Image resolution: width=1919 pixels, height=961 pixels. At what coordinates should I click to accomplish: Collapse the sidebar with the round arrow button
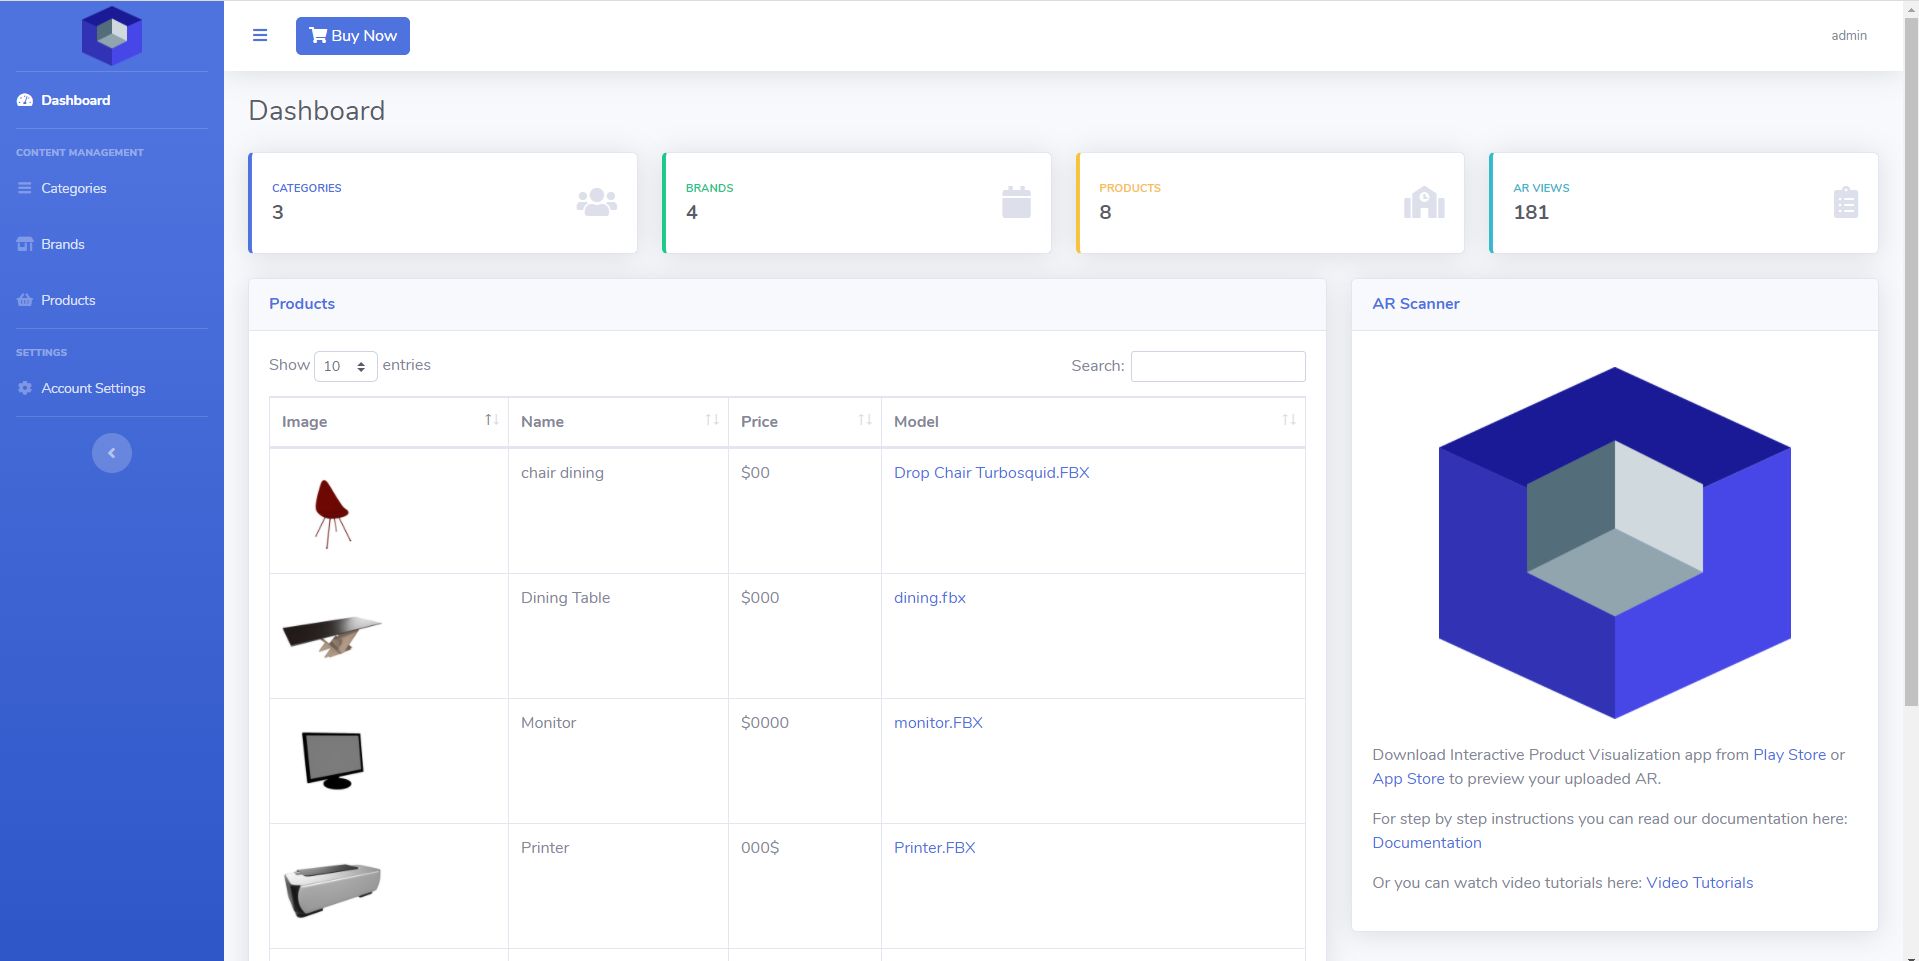click(x=111, y=453)
